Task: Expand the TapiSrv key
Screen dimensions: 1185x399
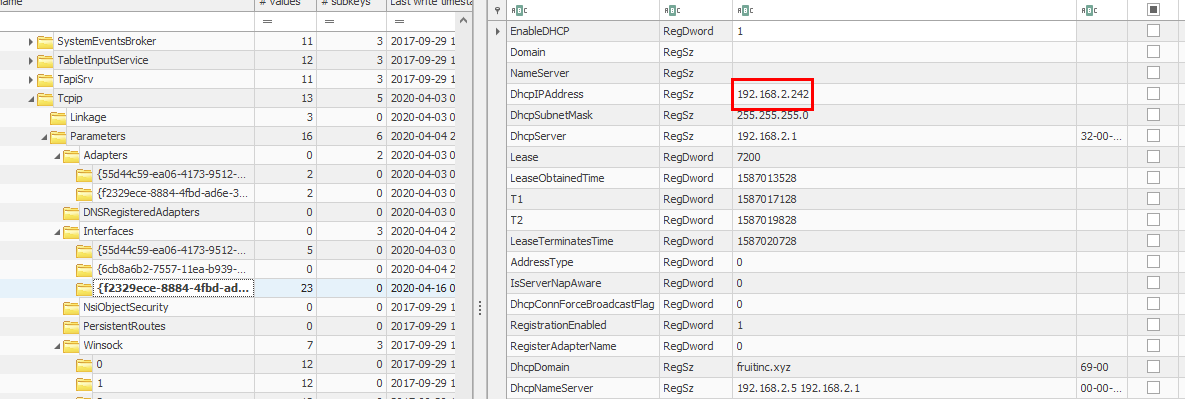Action: (x=31, y=79)
